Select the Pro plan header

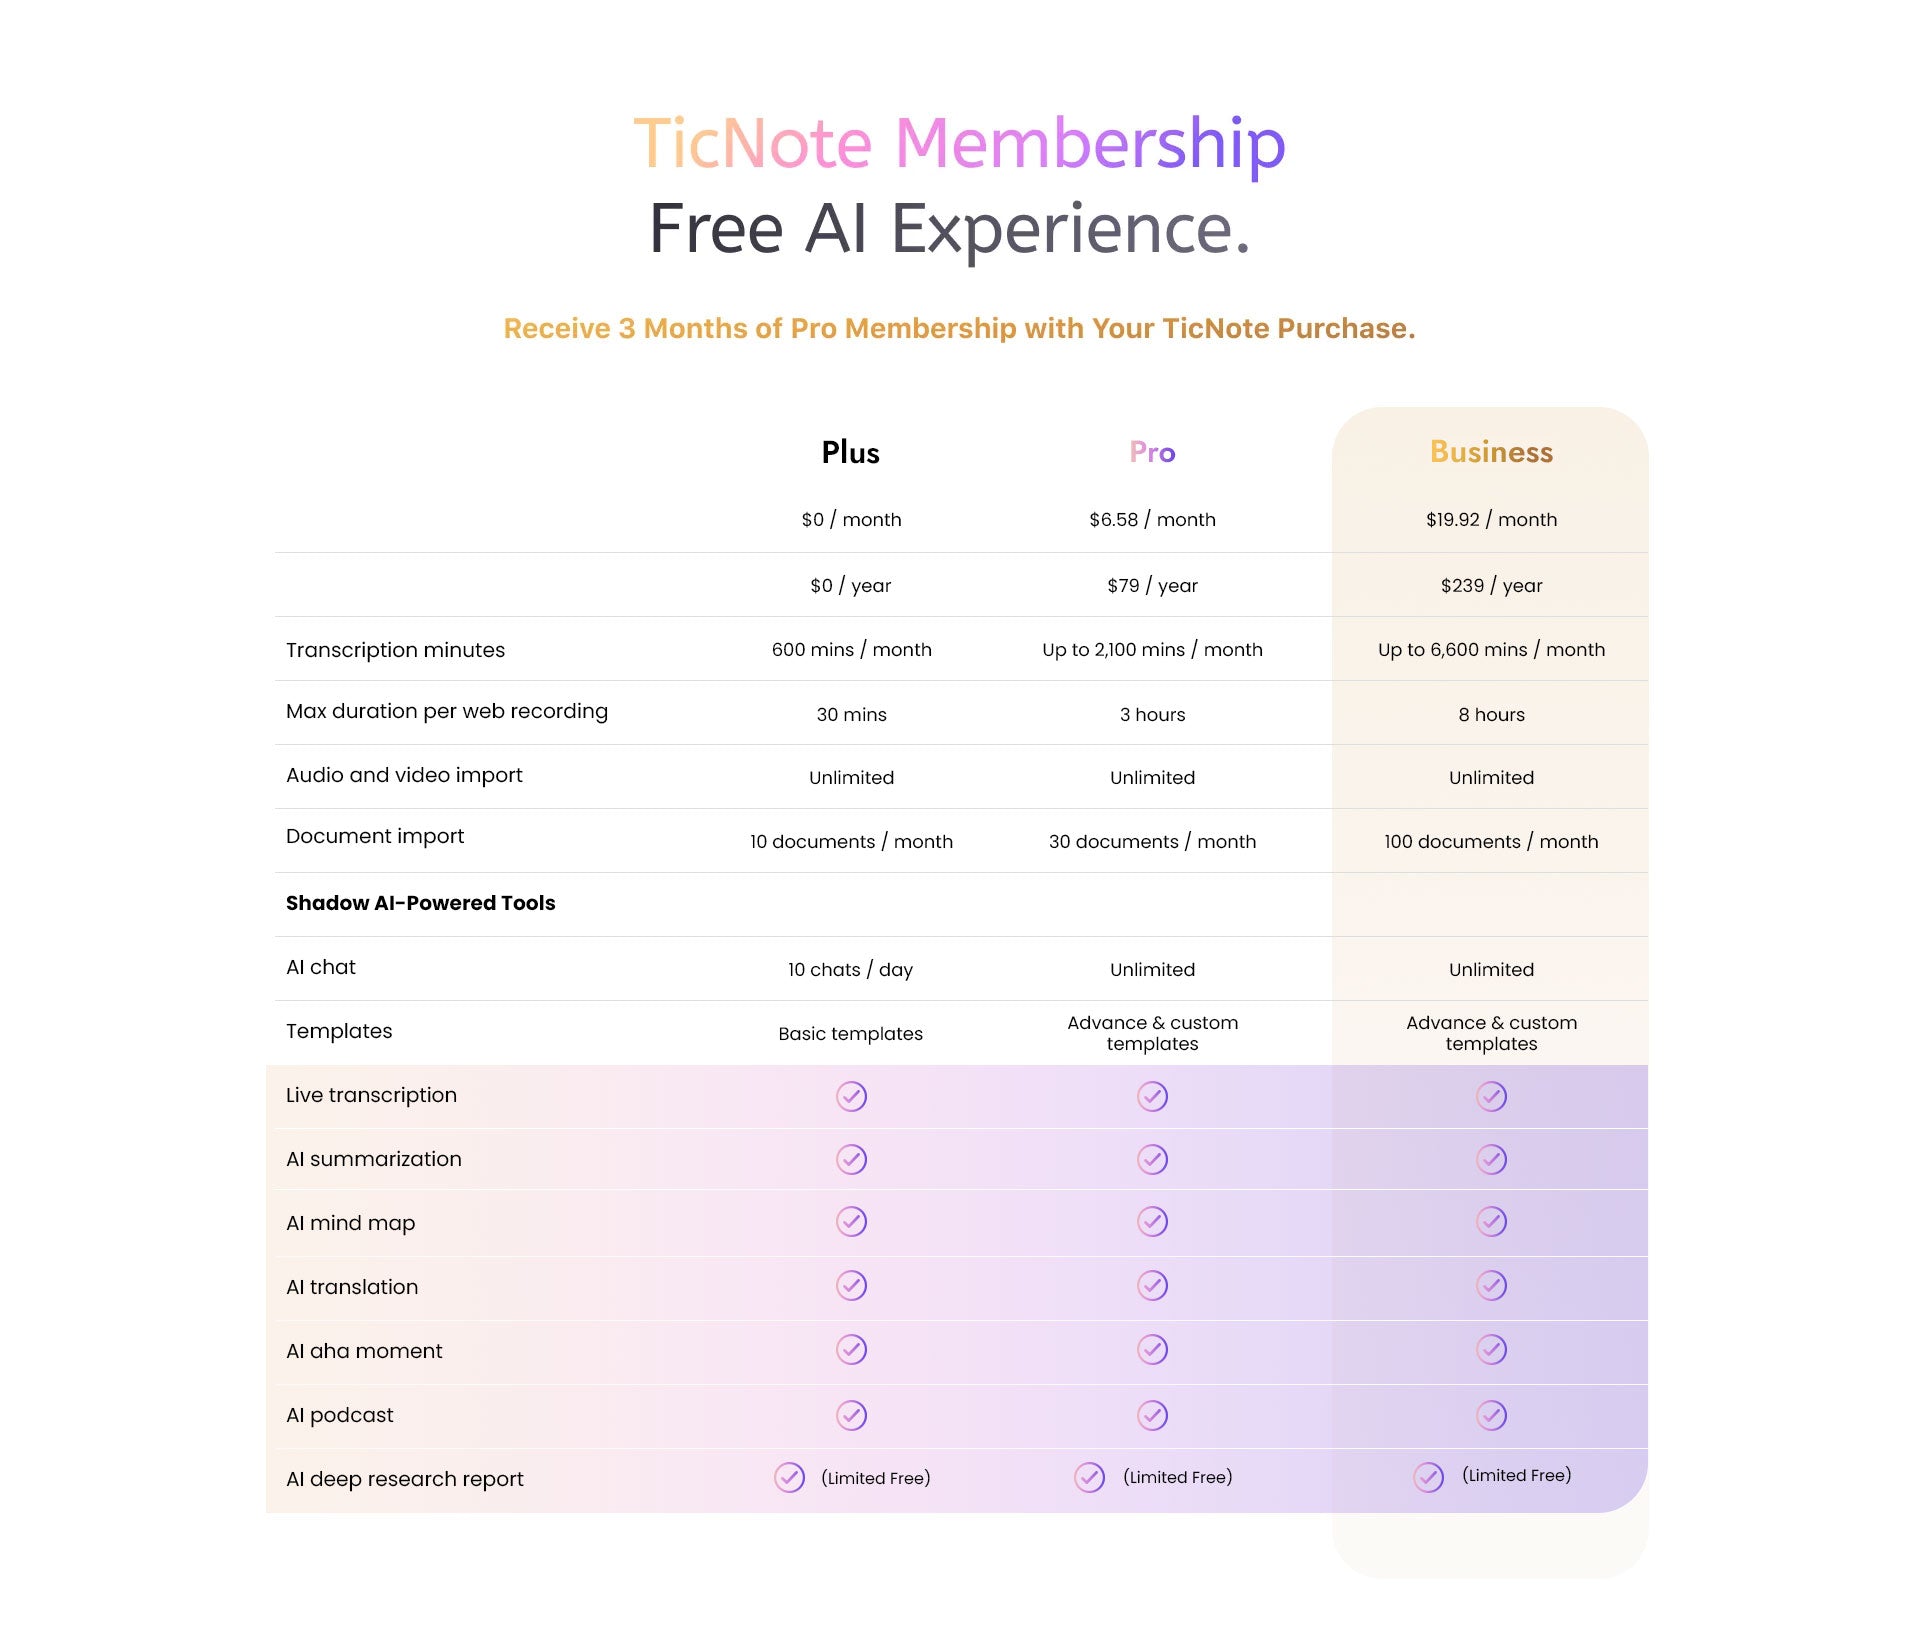click(1152, 452)
